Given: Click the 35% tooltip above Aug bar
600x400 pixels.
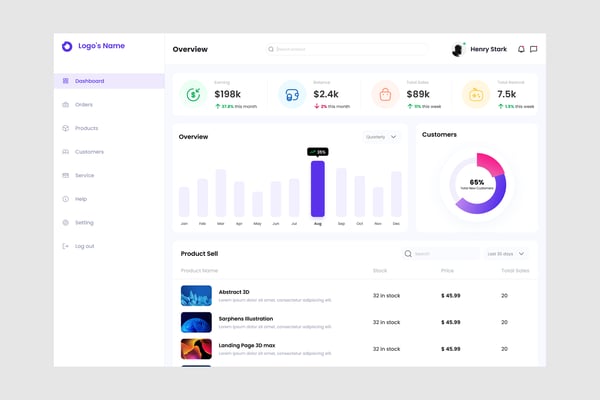Looking at the screenshot, I should [318, 152].
